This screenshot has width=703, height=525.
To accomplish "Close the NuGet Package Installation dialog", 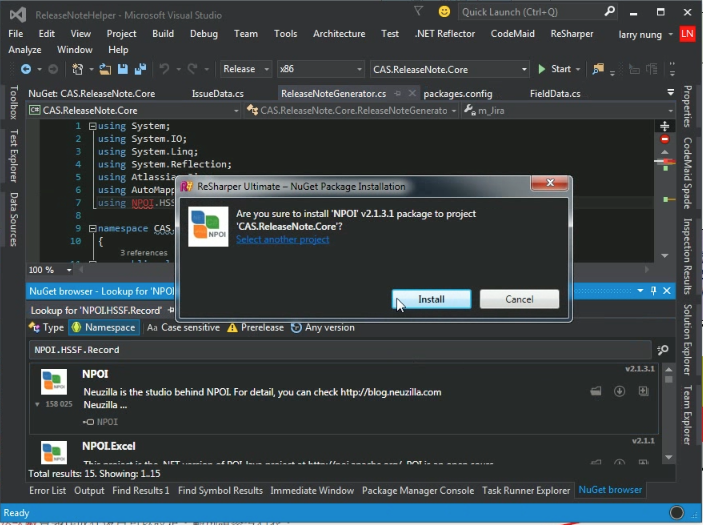I will (x=550, y=182).
